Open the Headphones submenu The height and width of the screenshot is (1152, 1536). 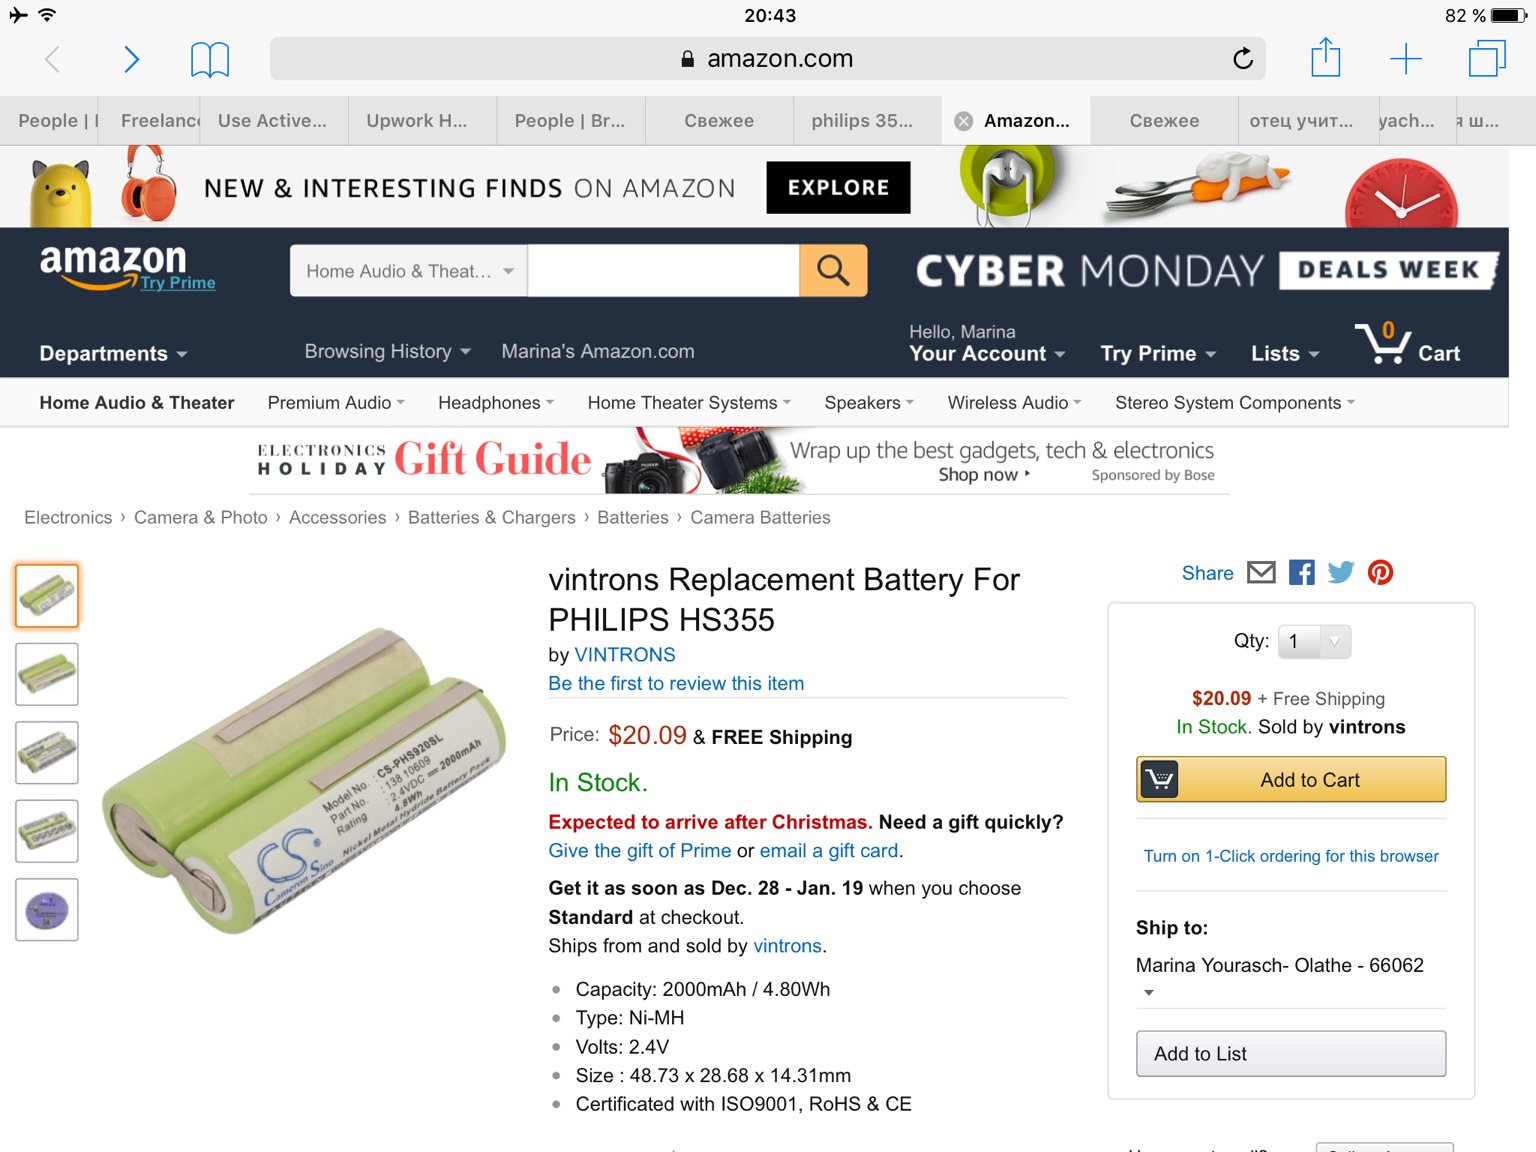click(x=495, y=403)
